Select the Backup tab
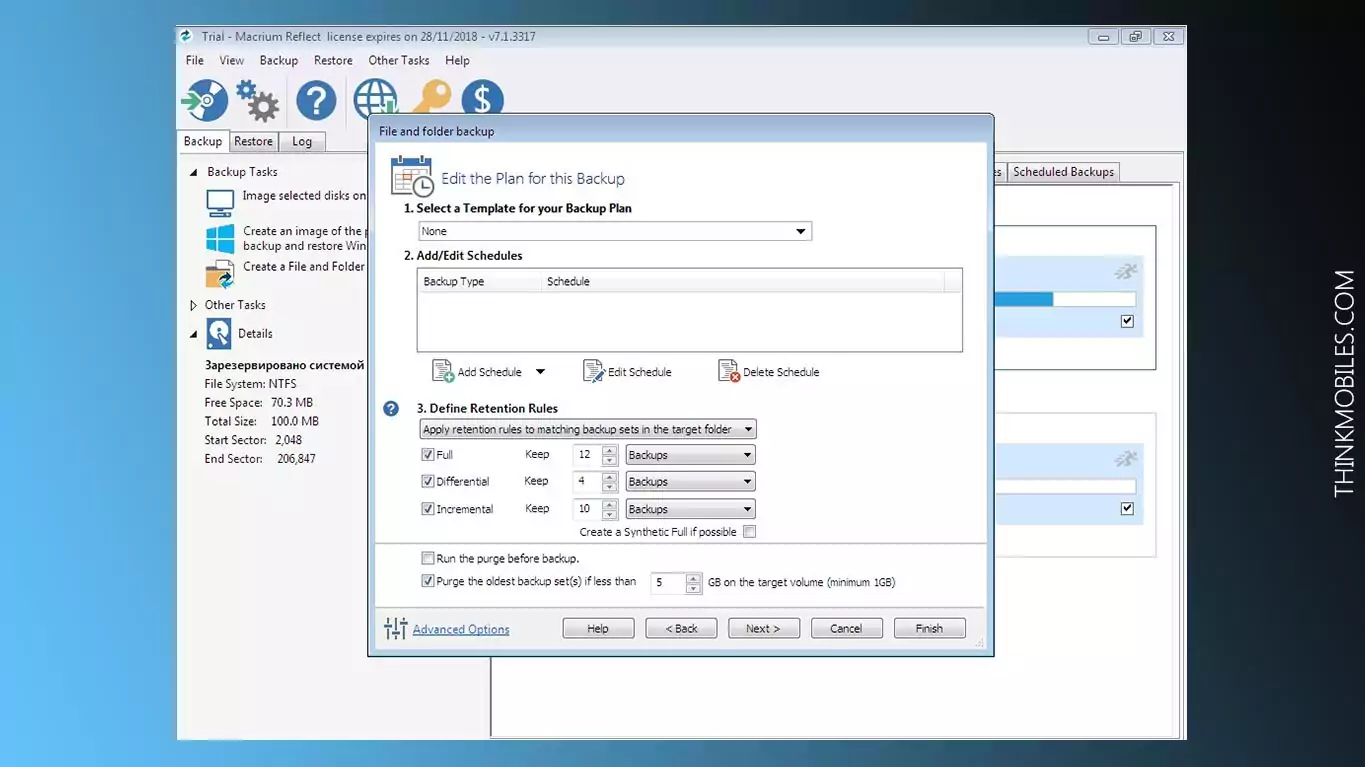 pyautogui.click(x=203, y=141)
